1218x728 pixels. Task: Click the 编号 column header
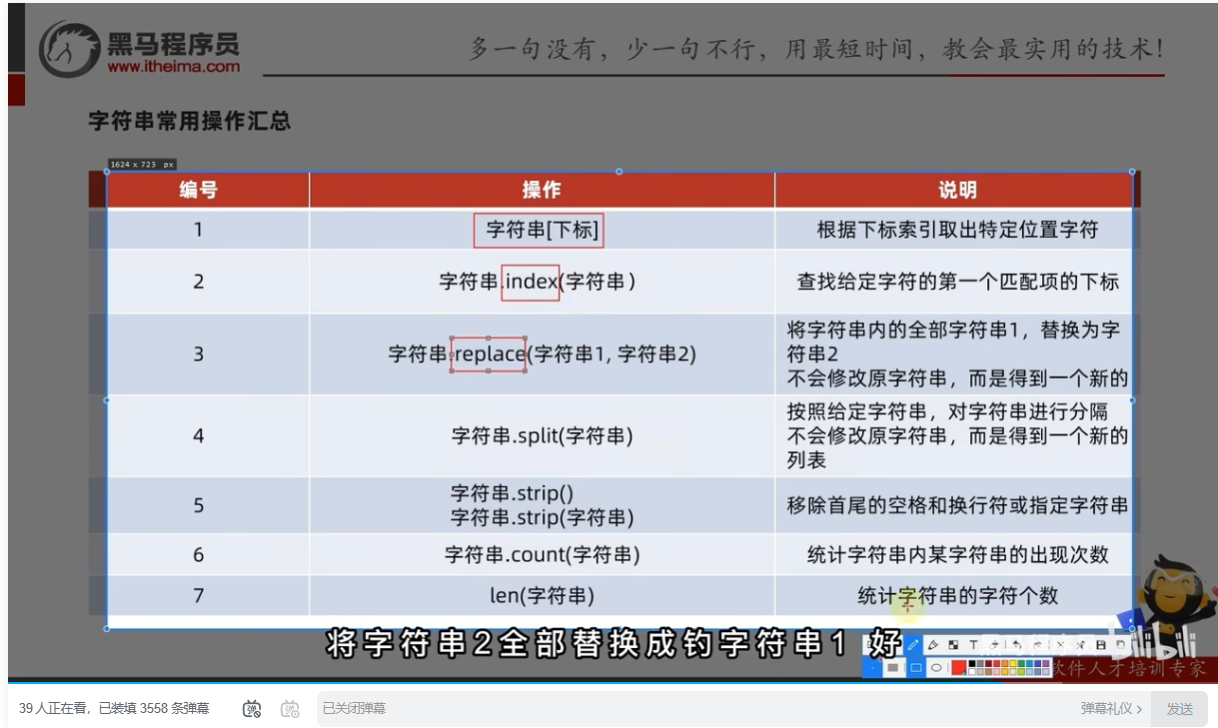point(198,190)
